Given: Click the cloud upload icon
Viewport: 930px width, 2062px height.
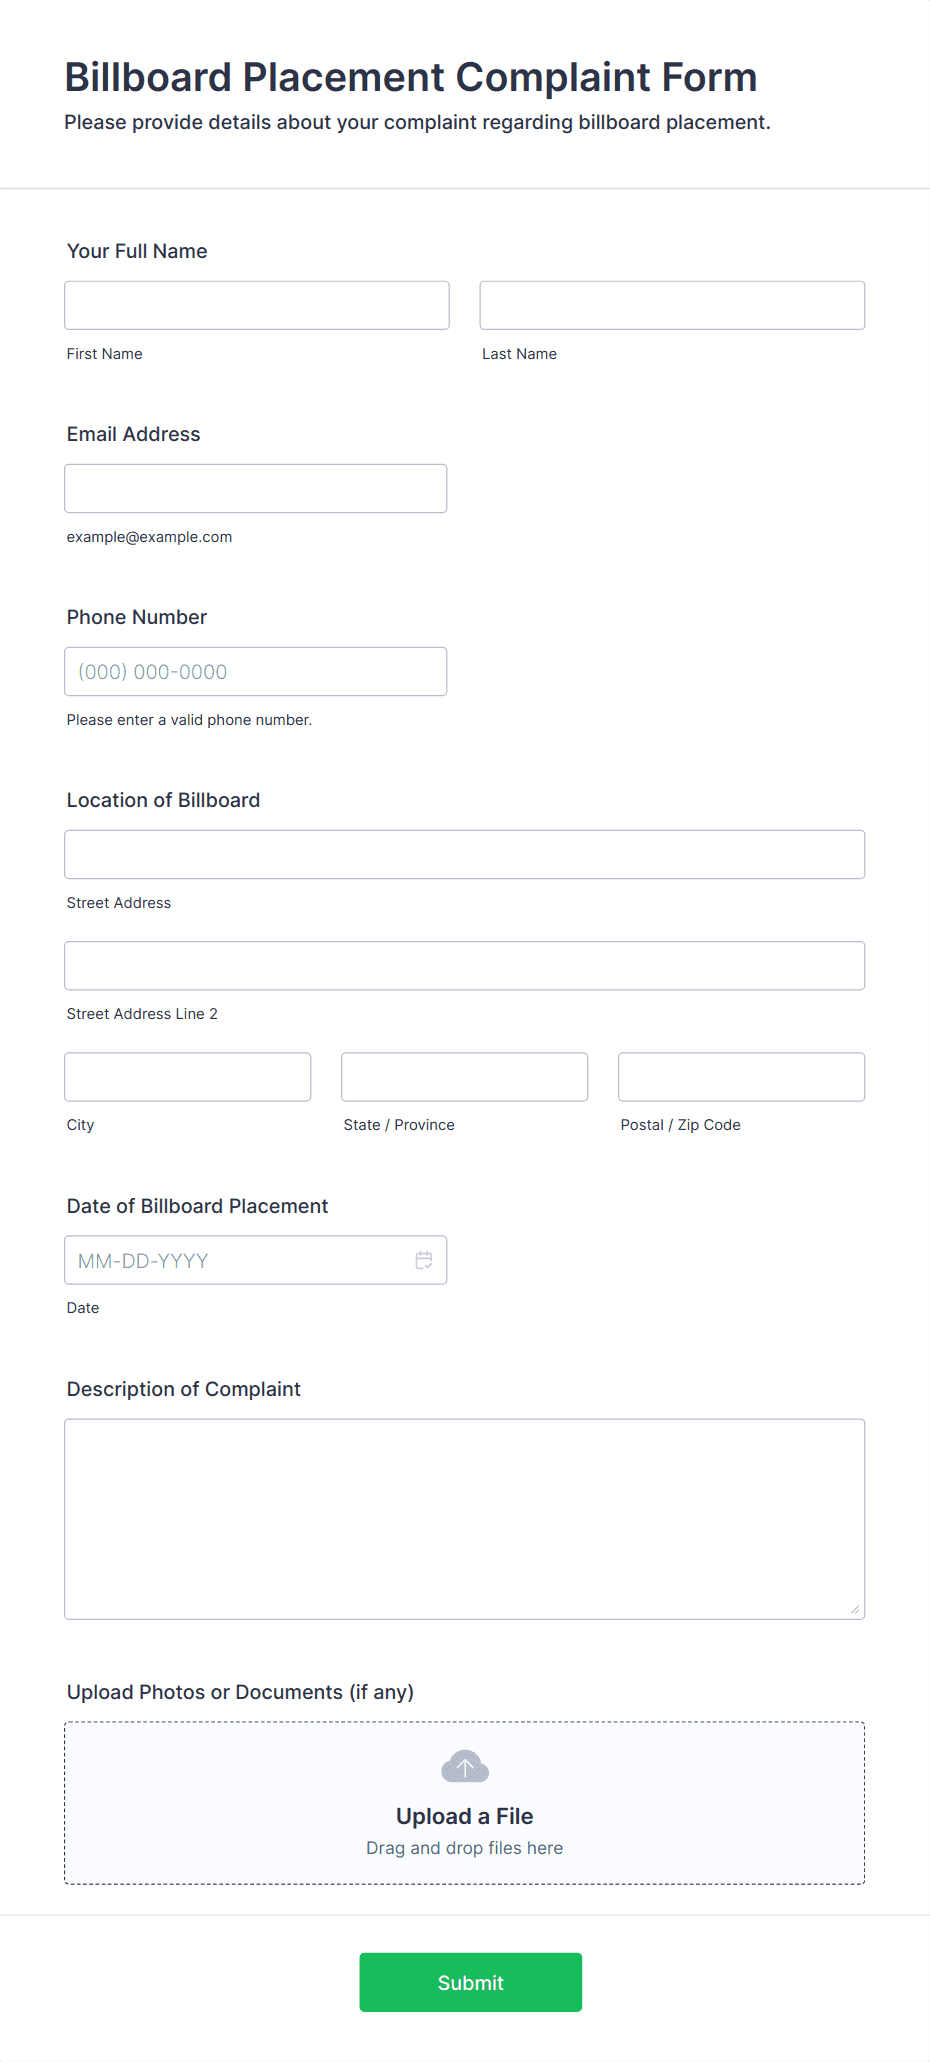Looking at the screenshot, I should [465, 1766].
